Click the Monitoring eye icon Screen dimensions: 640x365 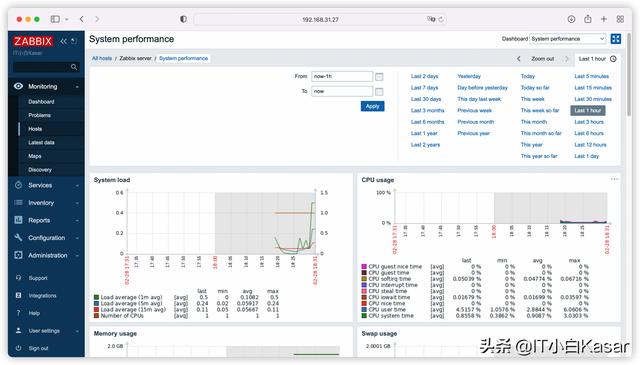tap(18, 86)
